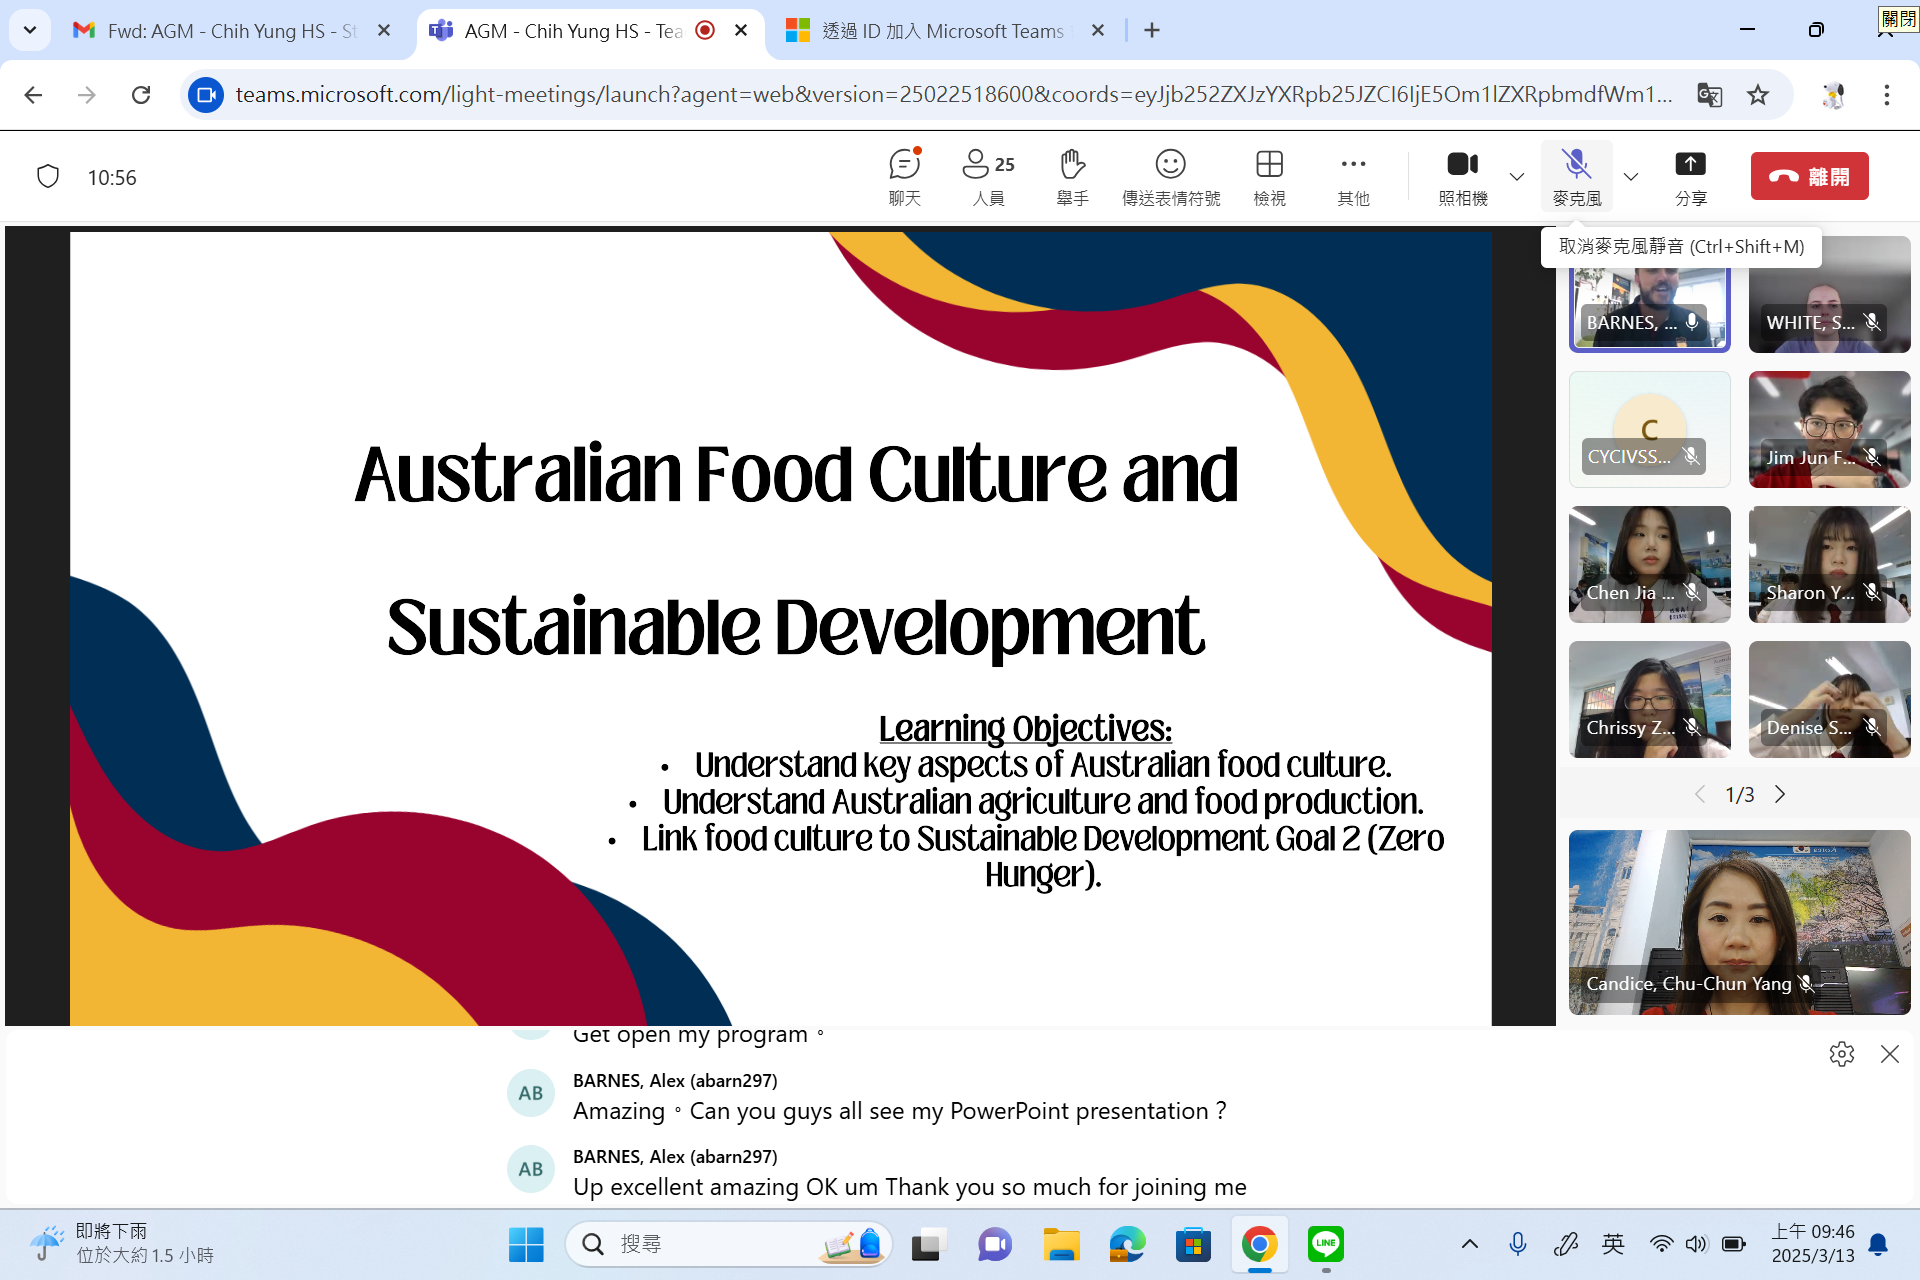
Task: Click the tray microphone in-use icon
Action: 1517,1244
